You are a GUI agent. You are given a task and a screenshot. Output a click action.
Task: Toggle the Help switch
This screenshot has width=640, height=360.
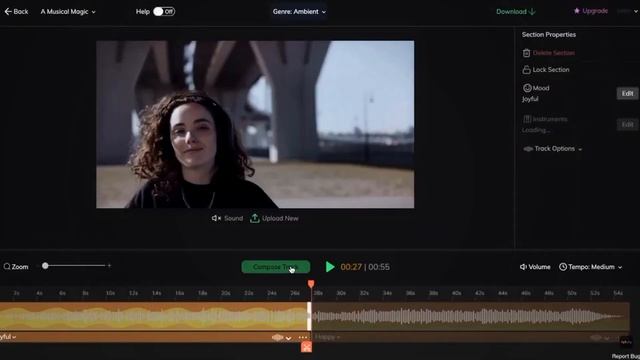[164, 11]
